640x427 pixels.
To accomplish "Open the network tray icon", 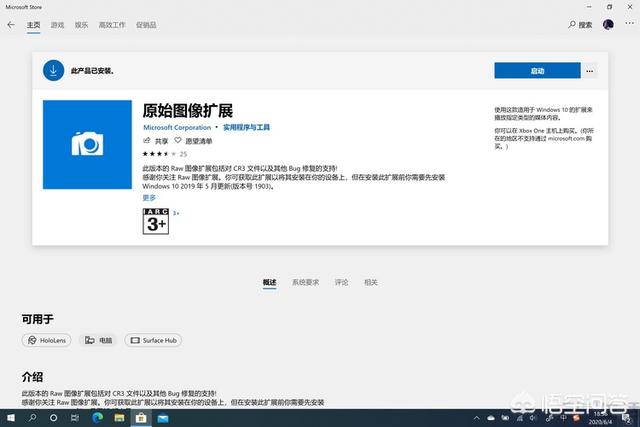I will (x=520, y=418).
